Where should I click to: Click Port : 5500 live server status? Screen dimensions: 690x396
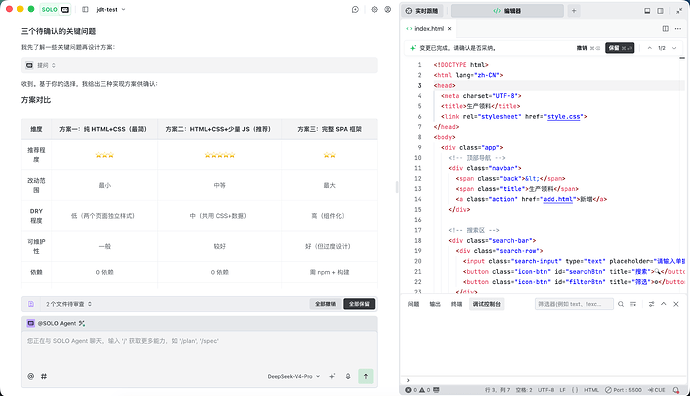click(x=623, y=390)
